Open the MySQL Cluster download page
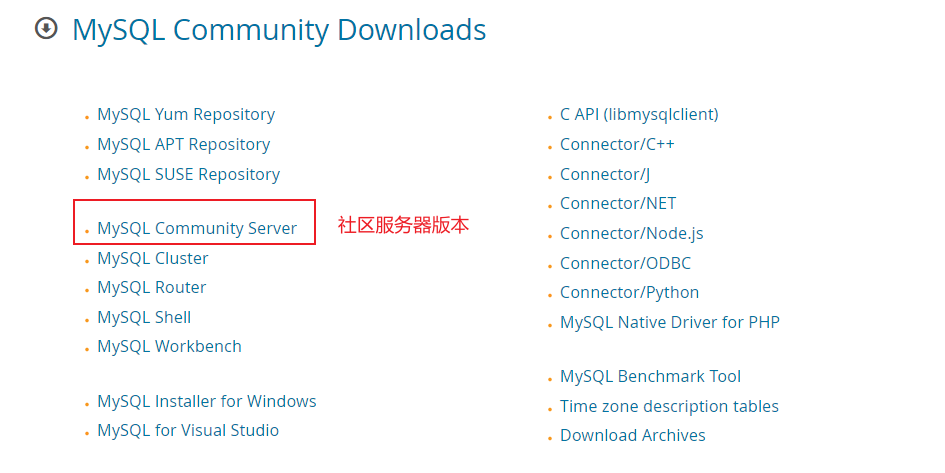The width and height of the screenshot is (945, 473). coord(153,258)
